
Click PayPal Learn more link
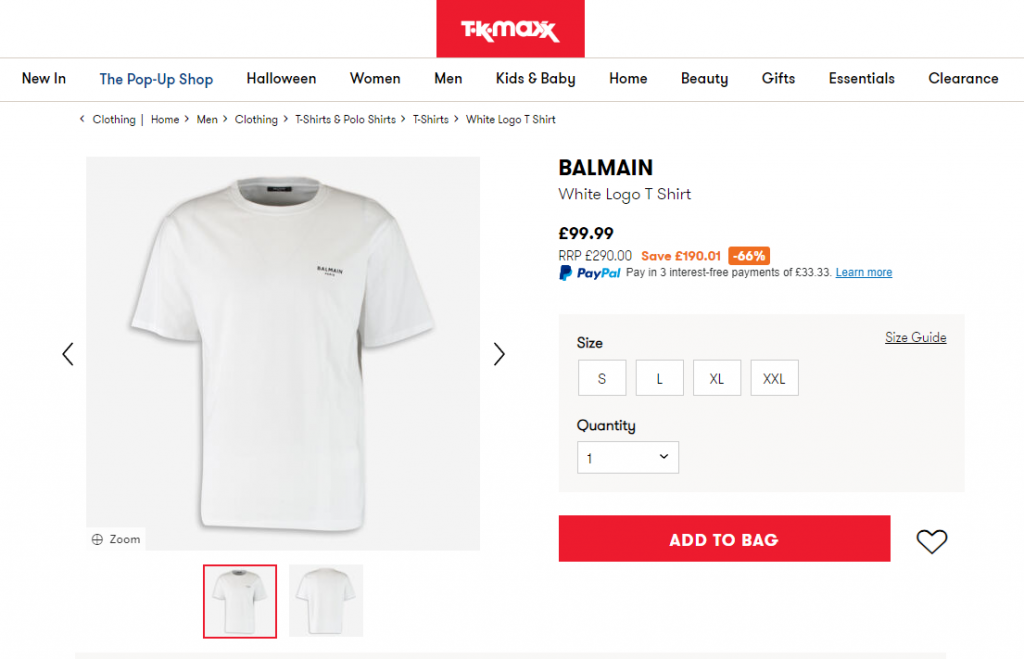click(864, 273)
